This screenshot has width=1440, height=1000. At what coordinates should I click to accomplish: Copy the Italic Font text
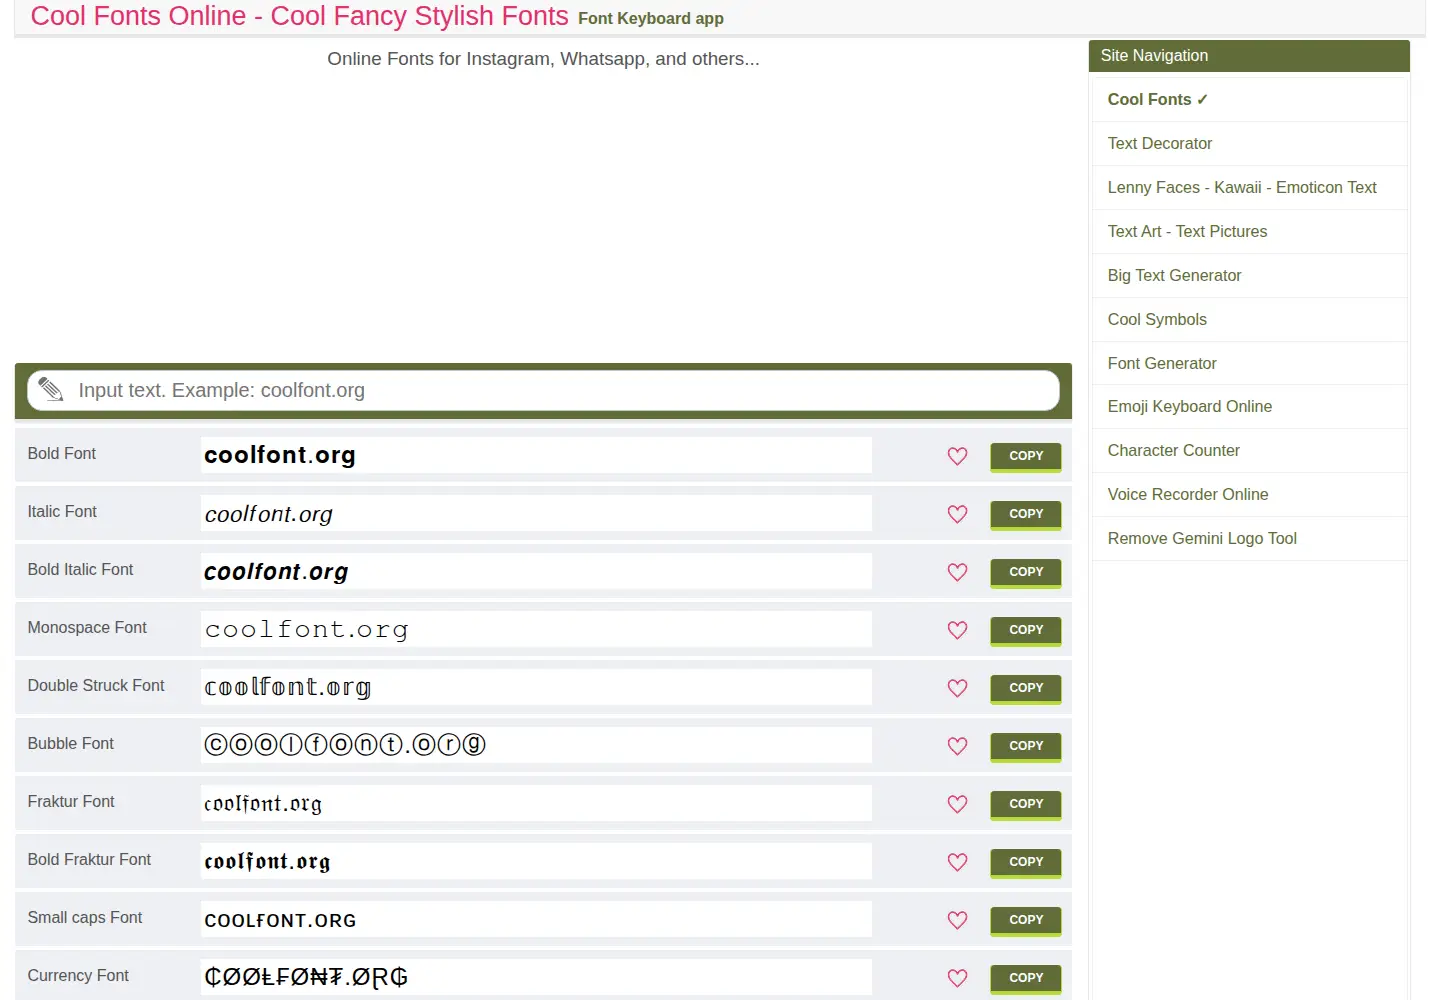pos(1026,514)
